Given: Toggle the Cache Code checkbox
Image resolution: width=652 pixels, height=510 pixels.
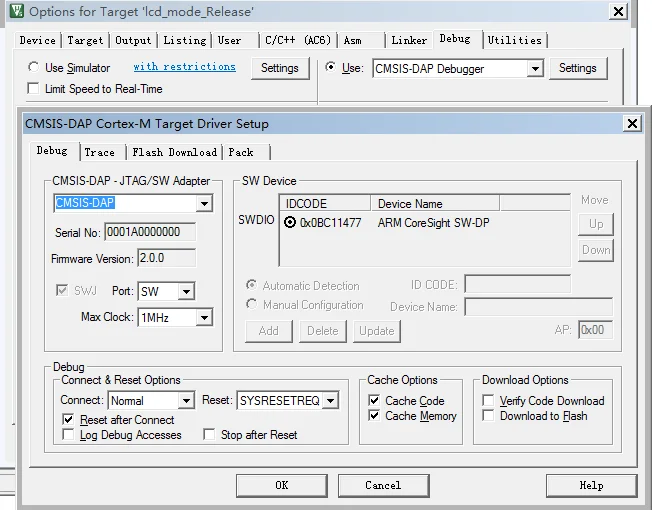Looking at the screenshot, I should (374, 400).
